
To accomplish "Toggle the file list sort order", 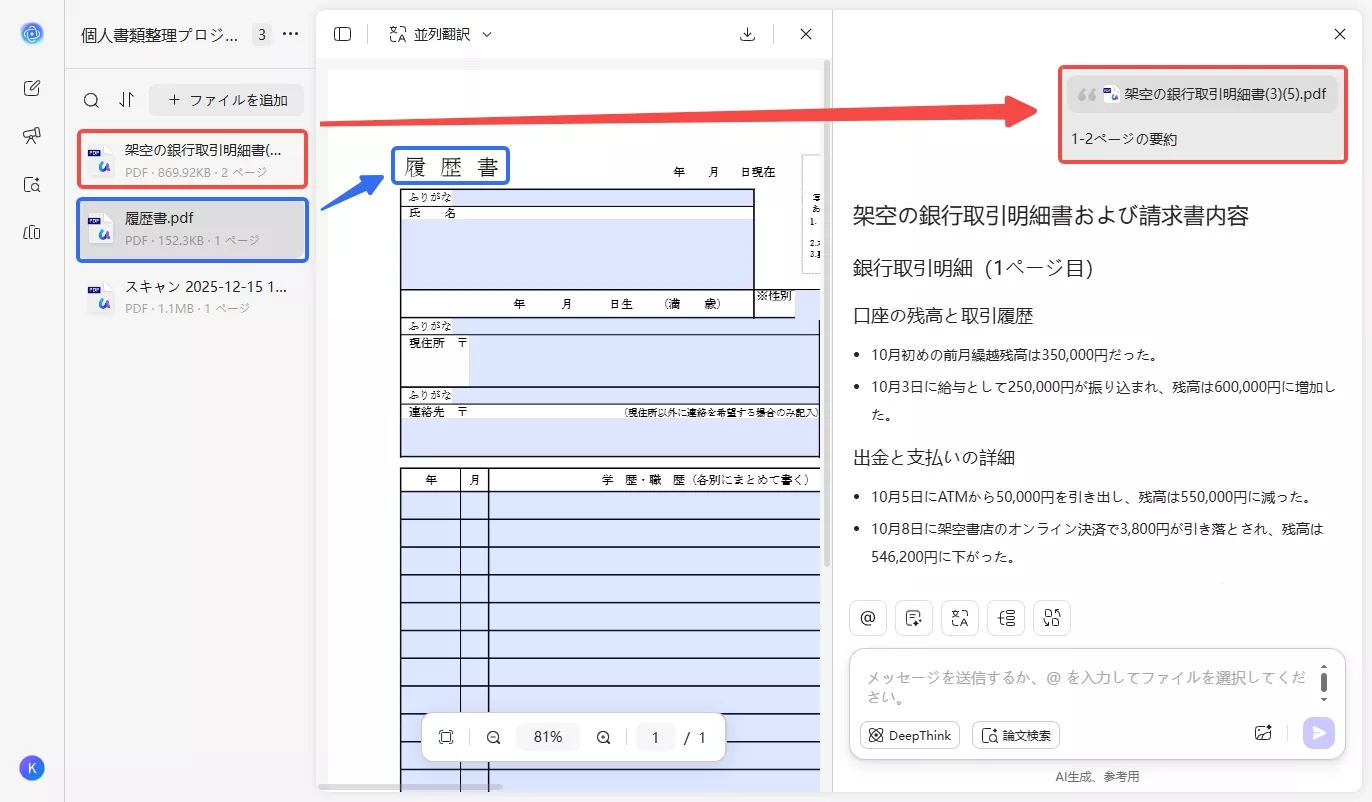I will (126, 100).
